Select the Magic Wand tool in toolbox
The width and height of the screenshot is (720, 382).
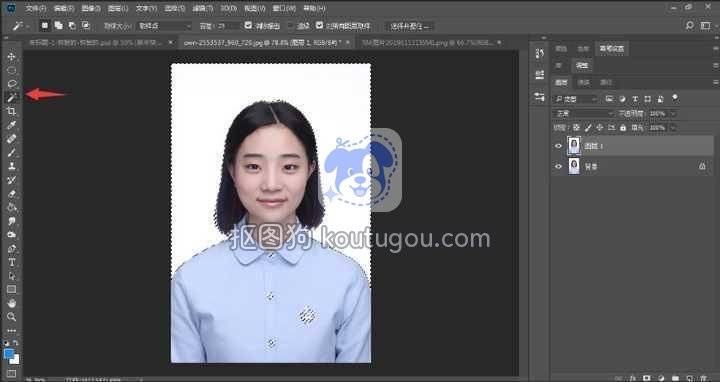(11, 97)
